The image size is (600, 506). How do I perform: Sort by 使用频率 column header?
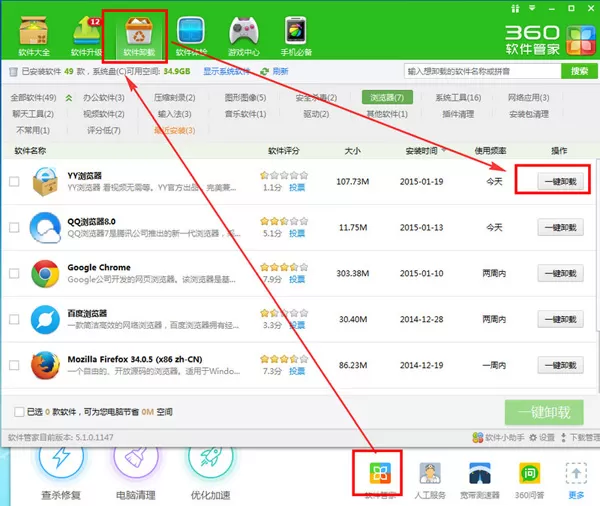tap(490, 151)
